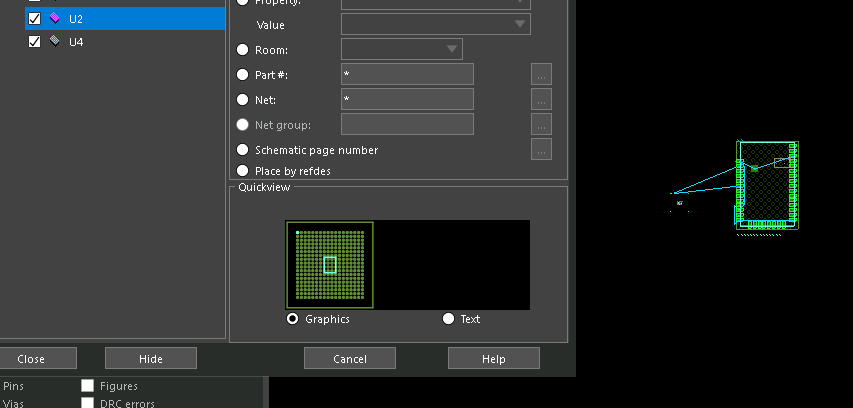Screen dimensions: 853x408
Task: Switch Quickview to Text mode
Action: click(x=449, y=319)
